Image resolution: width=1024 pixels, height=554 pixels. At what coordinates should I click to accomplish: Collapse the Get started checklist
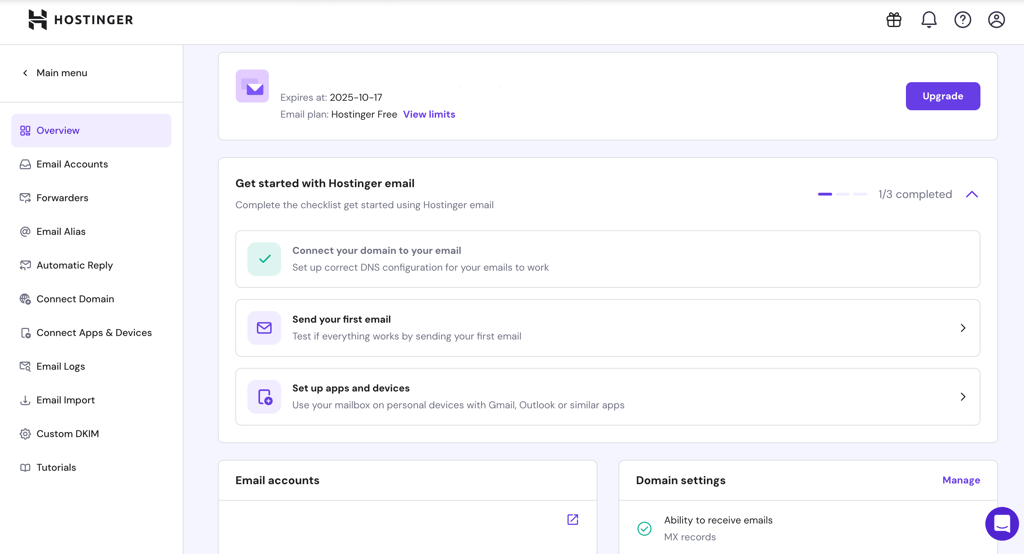(x=972, y=195)
